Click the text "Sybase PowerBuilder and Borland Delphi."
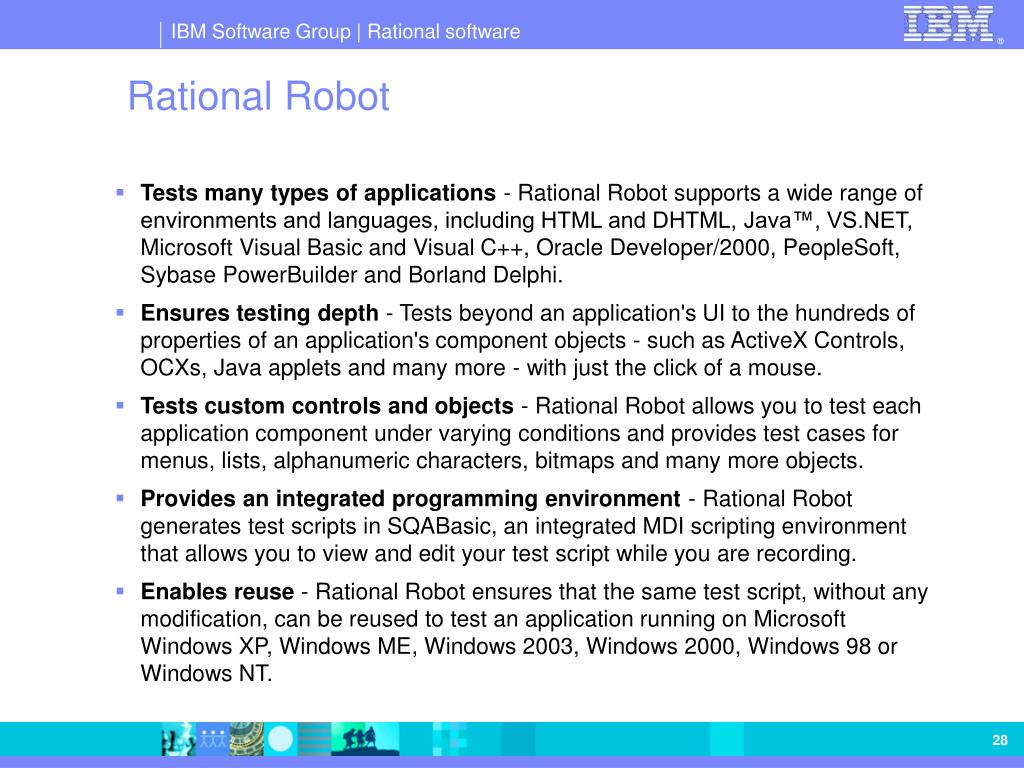This screenshot has width=1024, height=768. click(x=351, y=275)
